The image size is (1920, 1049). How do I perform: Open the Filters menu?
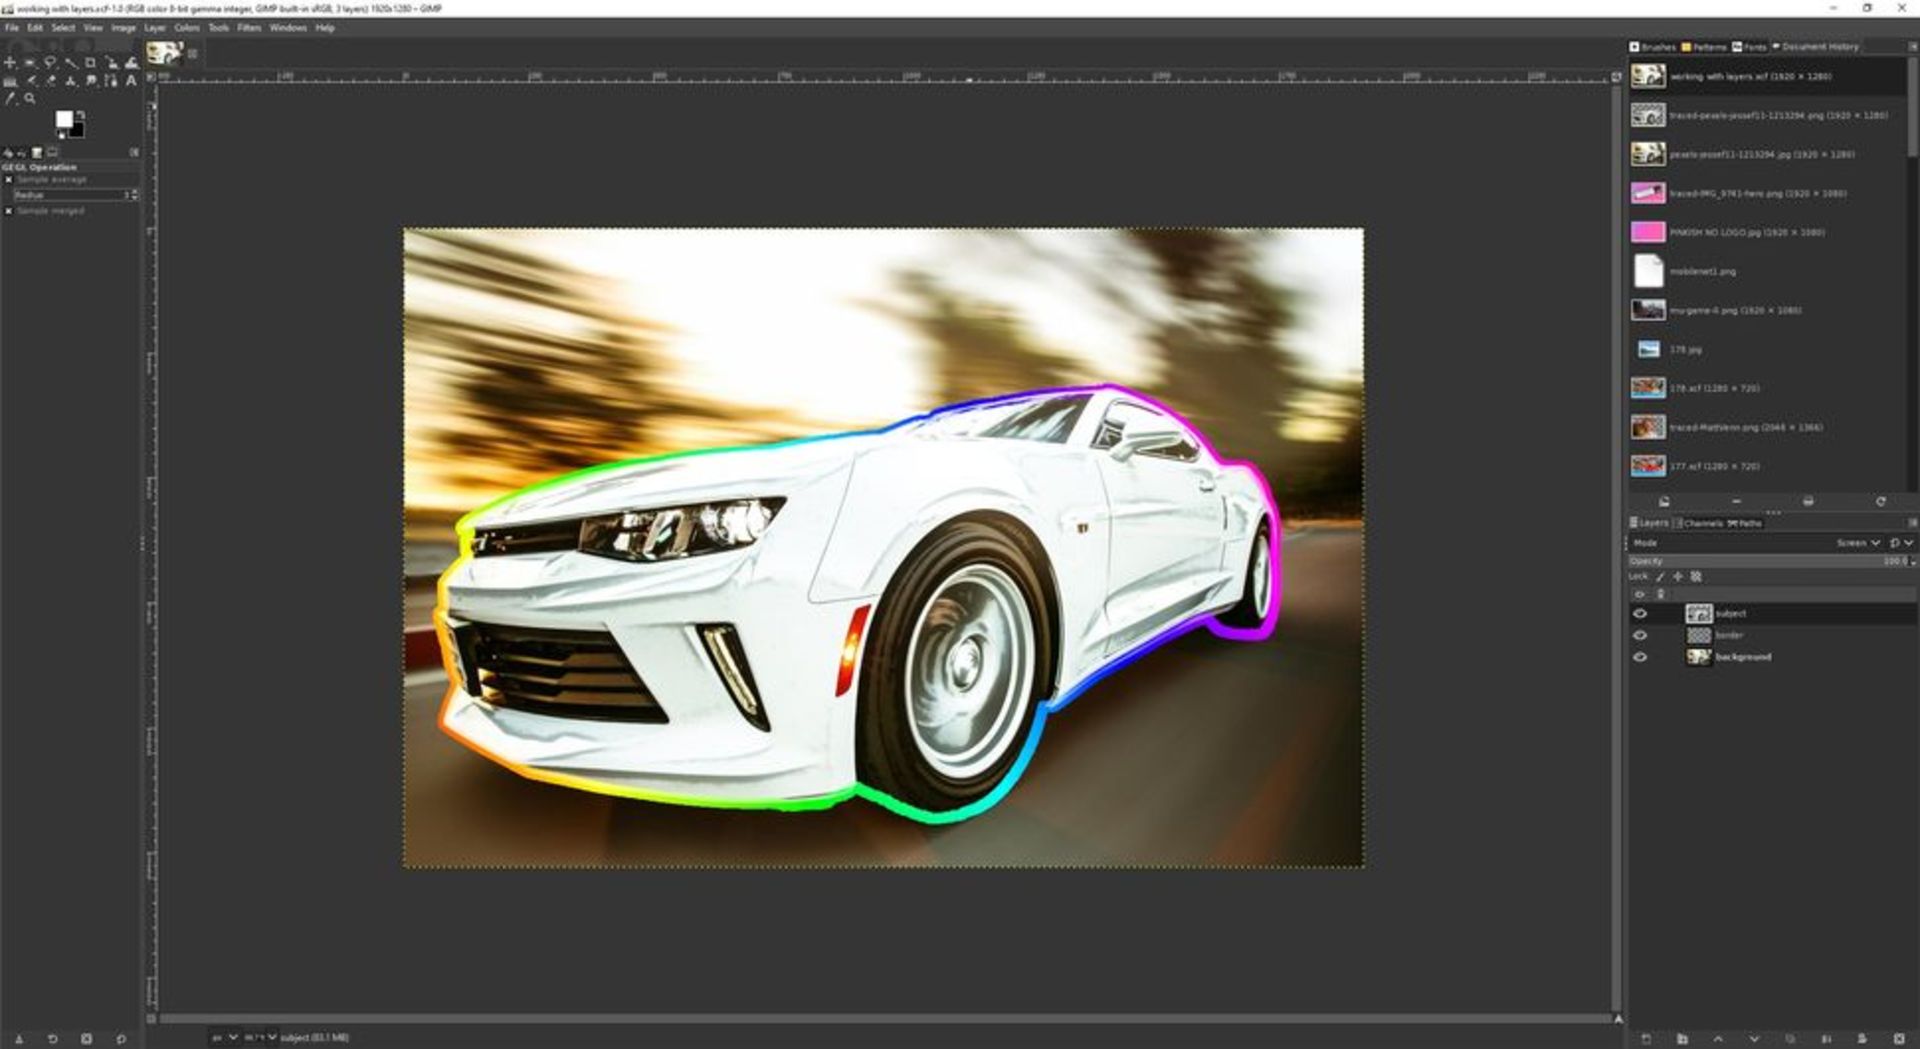(249, 28)
